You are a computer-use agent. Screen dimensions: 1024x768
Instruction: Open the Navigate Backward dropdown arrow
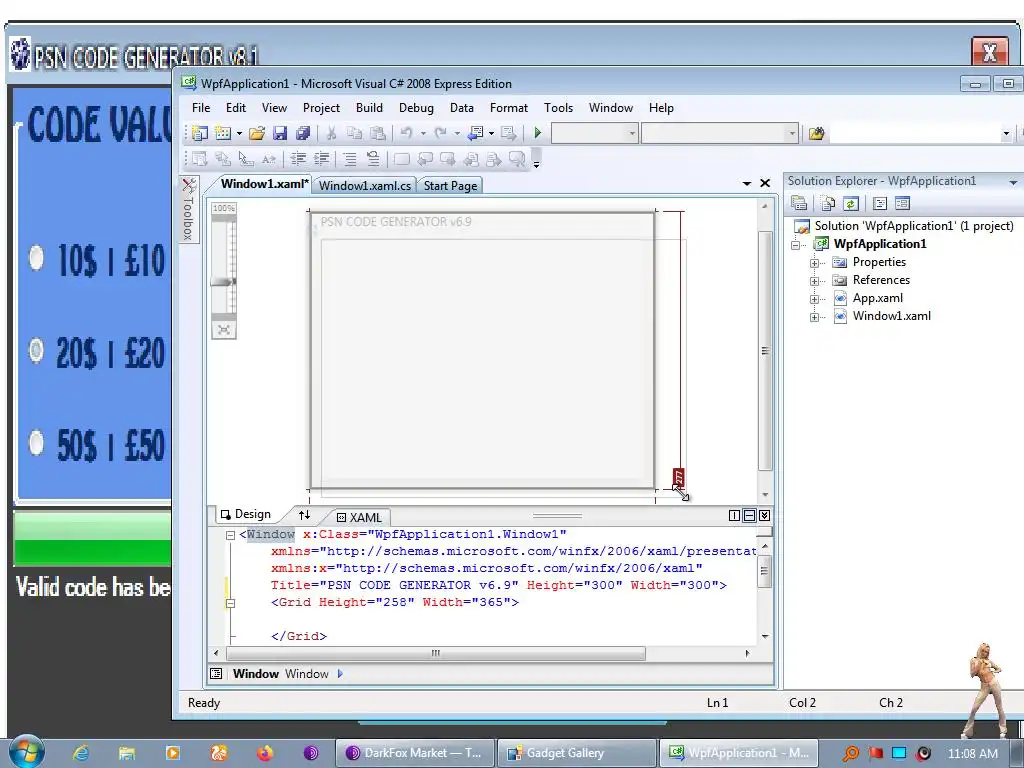(x=491, y=134)
